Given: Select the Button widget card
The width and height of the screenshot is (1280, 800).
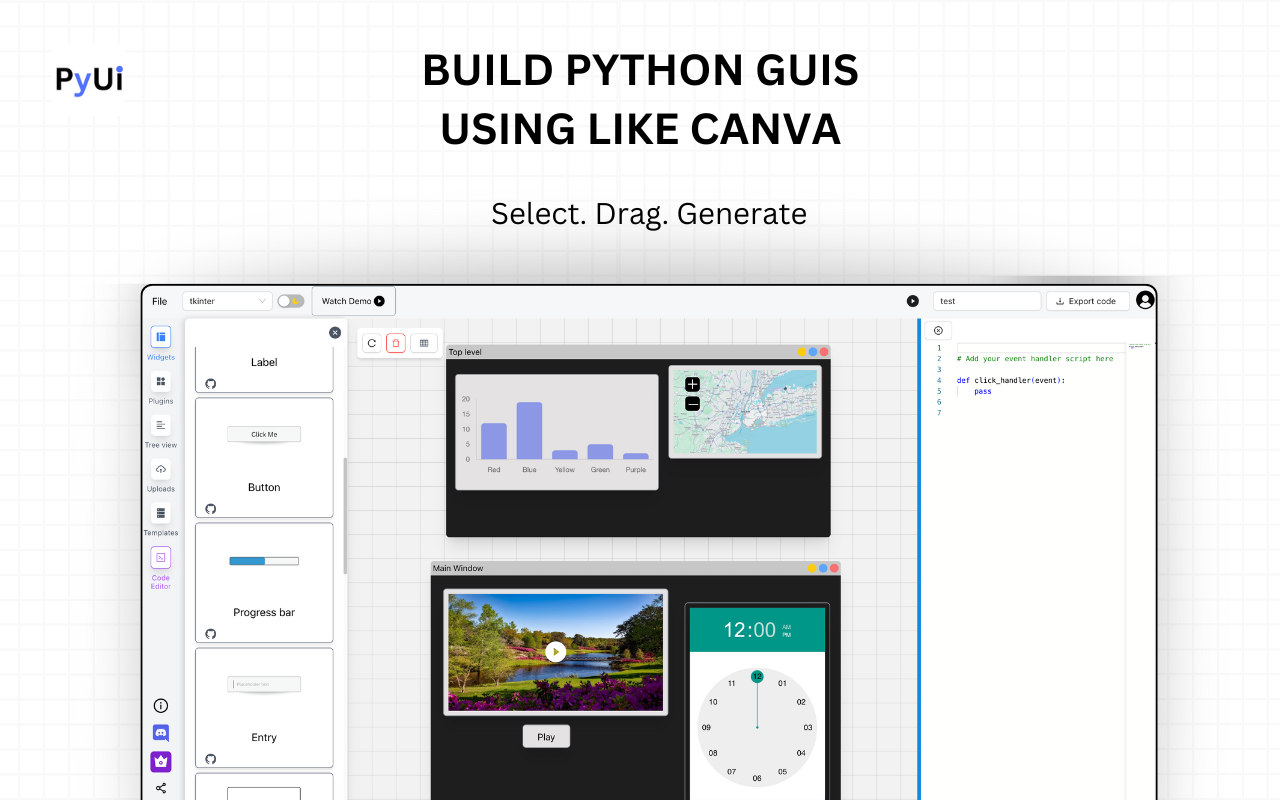Looking at the screenshot, I should pos(264,458).
